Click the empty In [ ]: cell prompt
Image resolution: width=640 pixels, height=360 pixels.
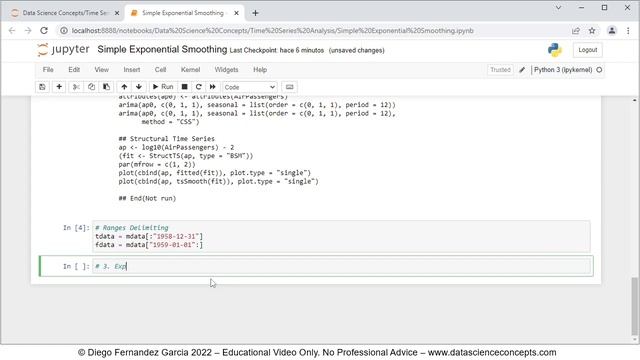[x=76, y=266]
